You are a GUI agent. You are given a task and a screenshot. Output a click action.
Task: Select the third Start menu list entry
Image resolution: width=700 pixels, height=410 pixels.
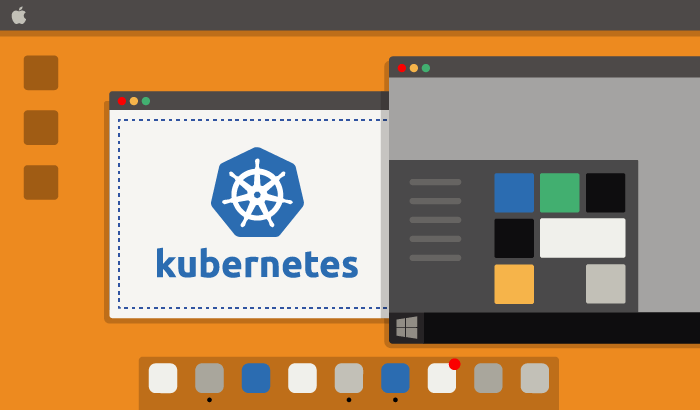point(435,220)
